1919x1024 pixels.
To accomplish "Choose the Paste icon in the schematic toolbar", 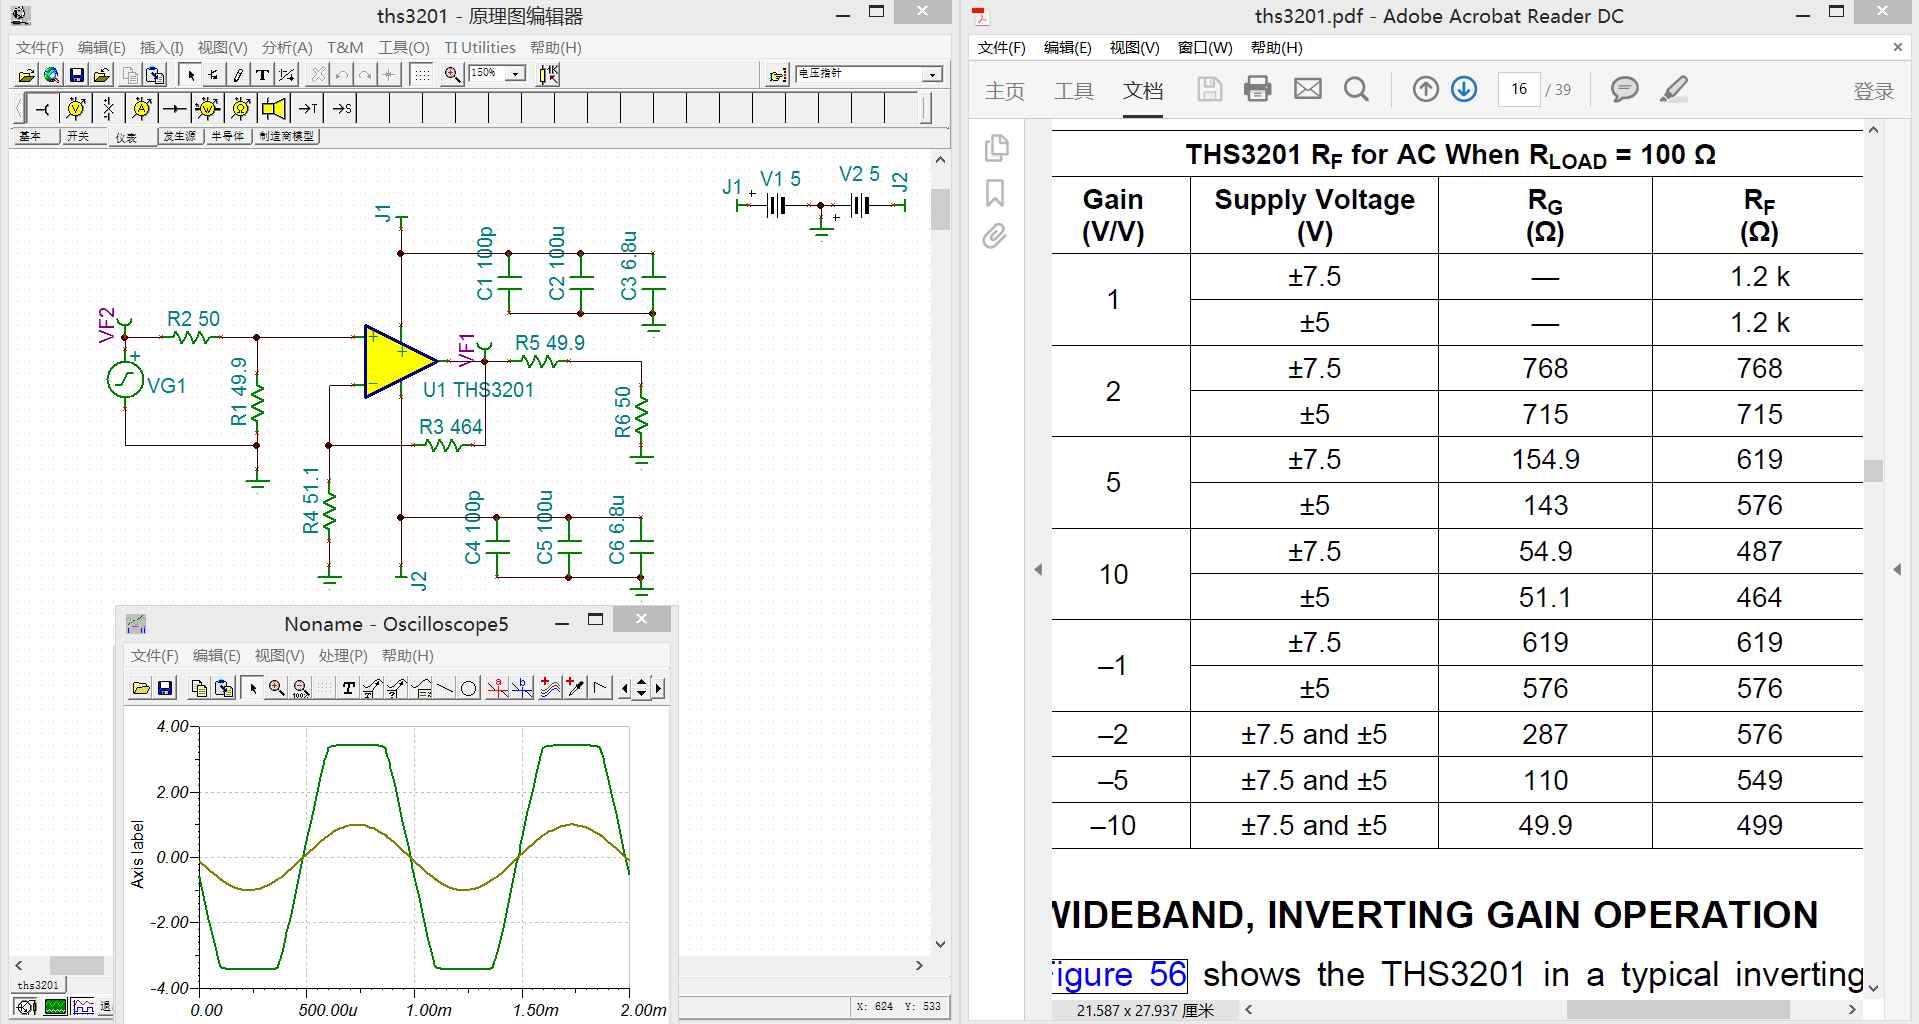I will tap(155, 75).
